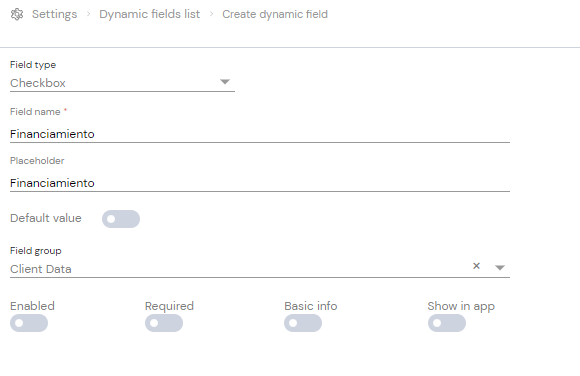Open the Field type dropdown arrow
The image size is (580, 376).
coord(225,81)
